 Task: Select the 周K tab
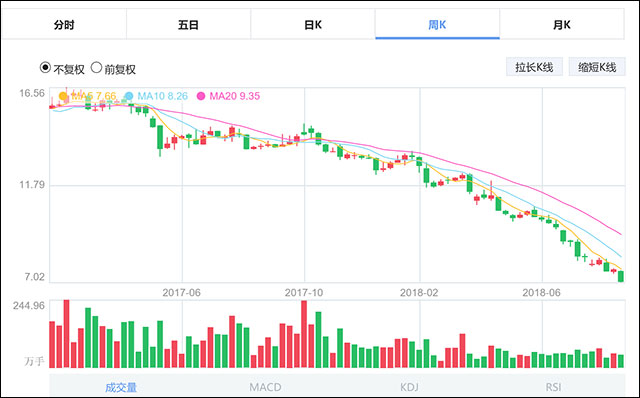[437, 25]
